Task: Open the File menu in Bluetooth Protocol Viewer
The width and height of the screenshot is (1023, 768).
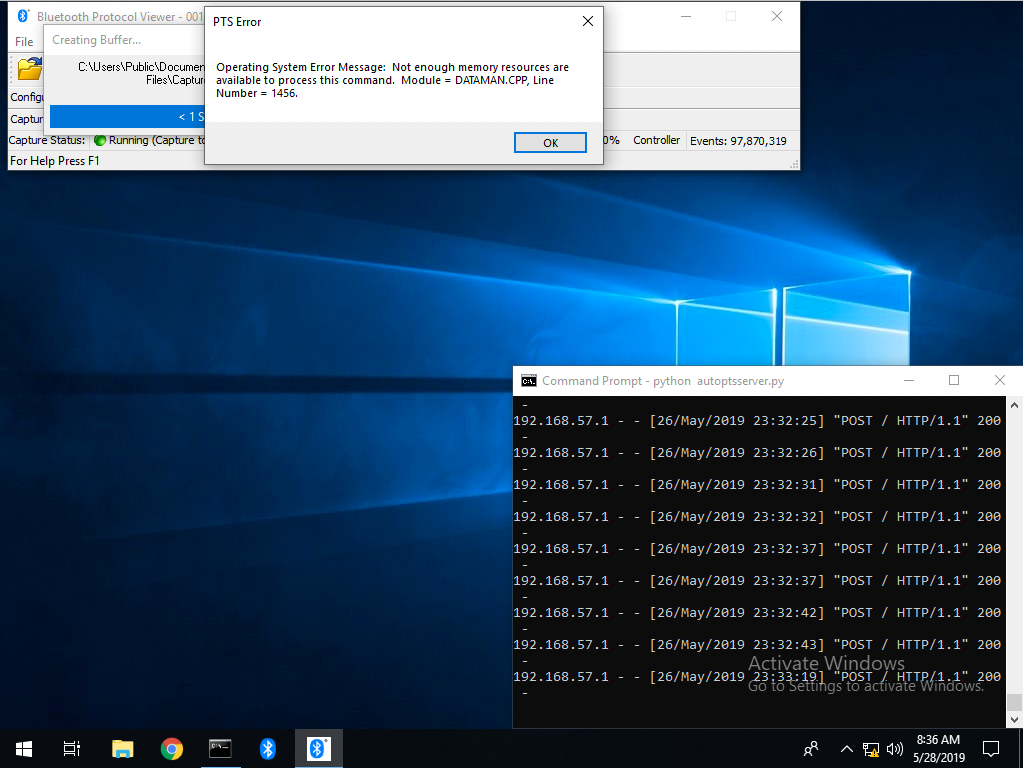Action: pos(22,41)
